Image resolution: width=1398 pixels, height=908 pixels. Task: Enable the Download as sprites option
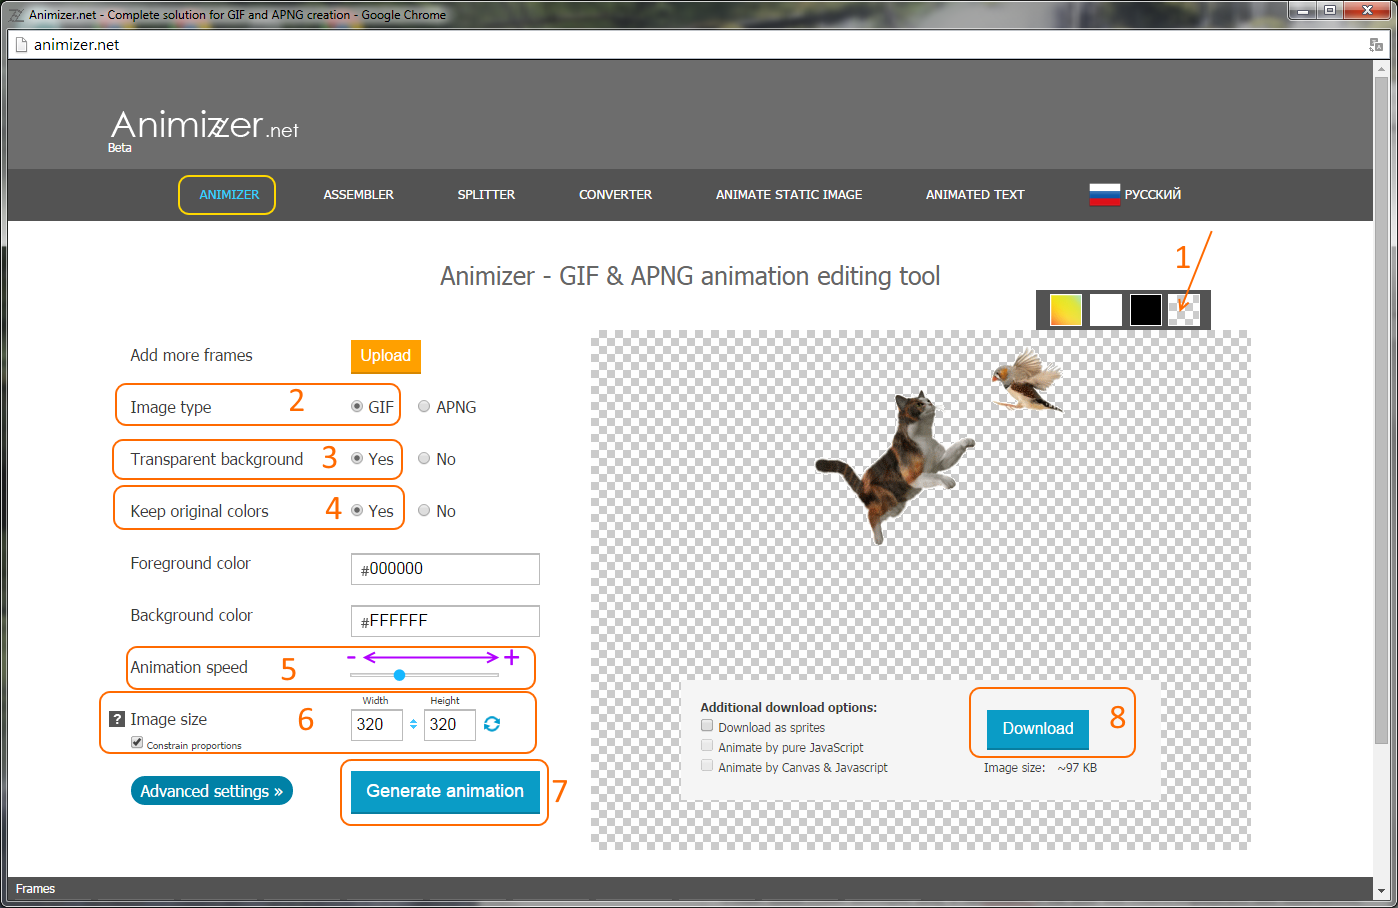(x=707, y=725)
